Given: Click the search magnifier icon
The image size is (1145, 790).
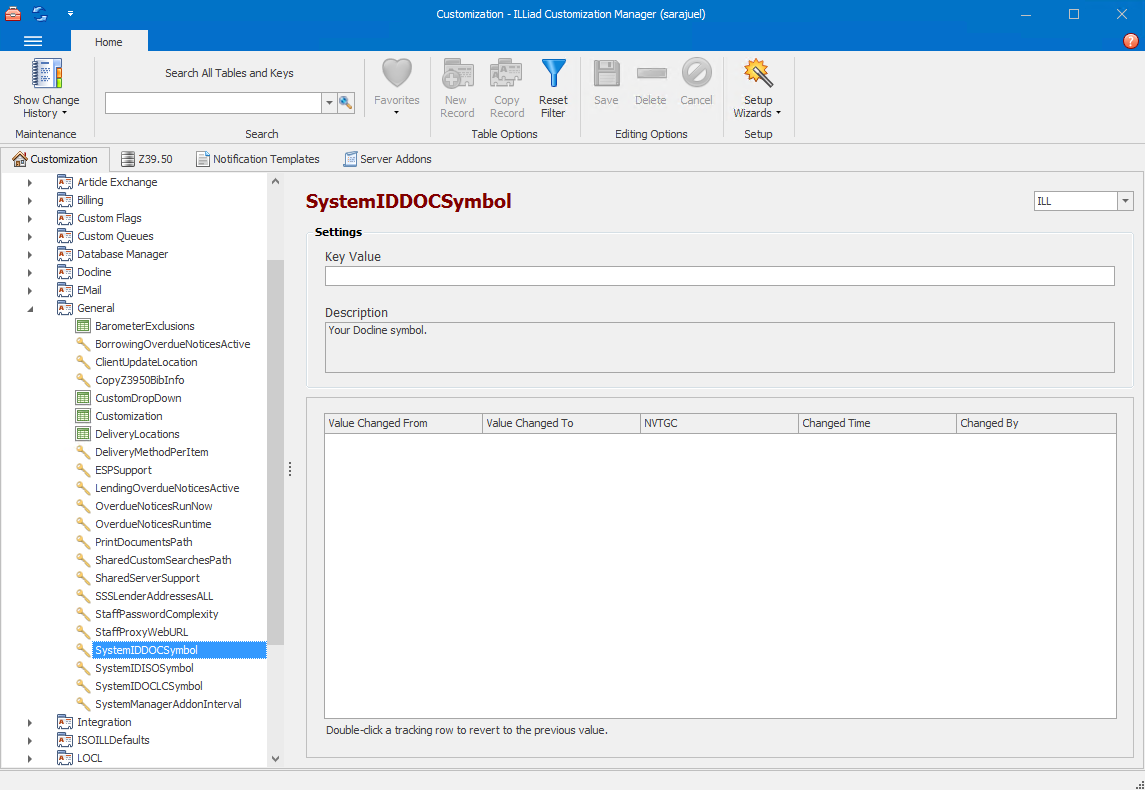Looking at the screenshot, I should coord(346,103).
